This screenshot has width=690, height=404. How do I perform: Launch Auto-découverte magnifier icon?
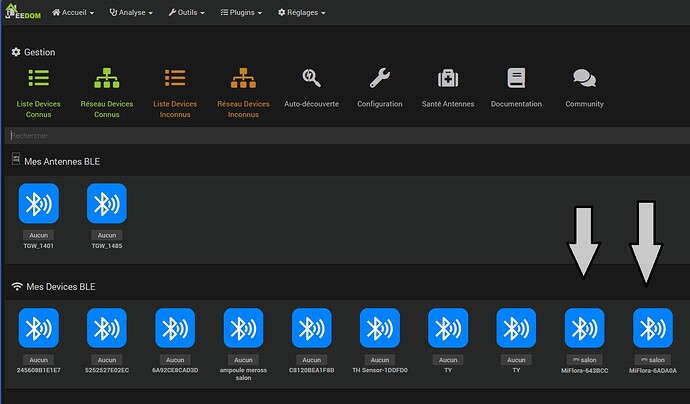pos(311,78)
